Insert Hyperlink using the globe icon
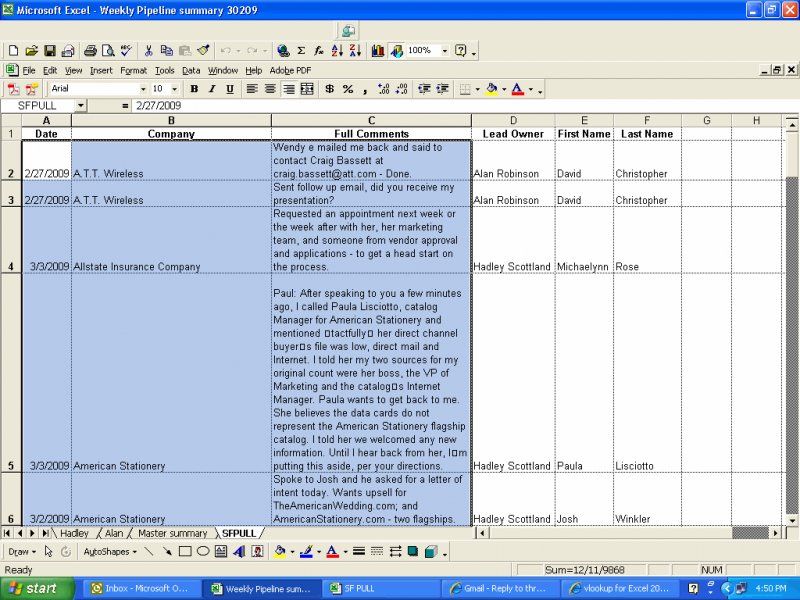 (x=283, y=51)
